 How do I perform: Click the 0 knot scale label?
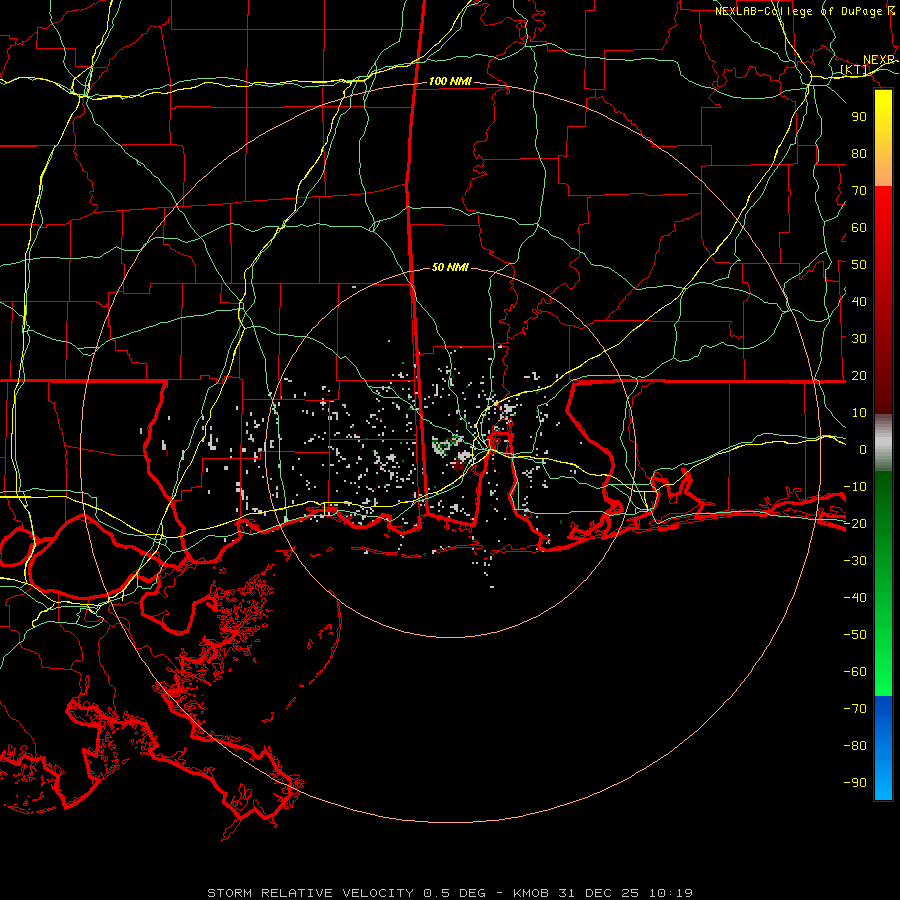(x=863, y=449)
